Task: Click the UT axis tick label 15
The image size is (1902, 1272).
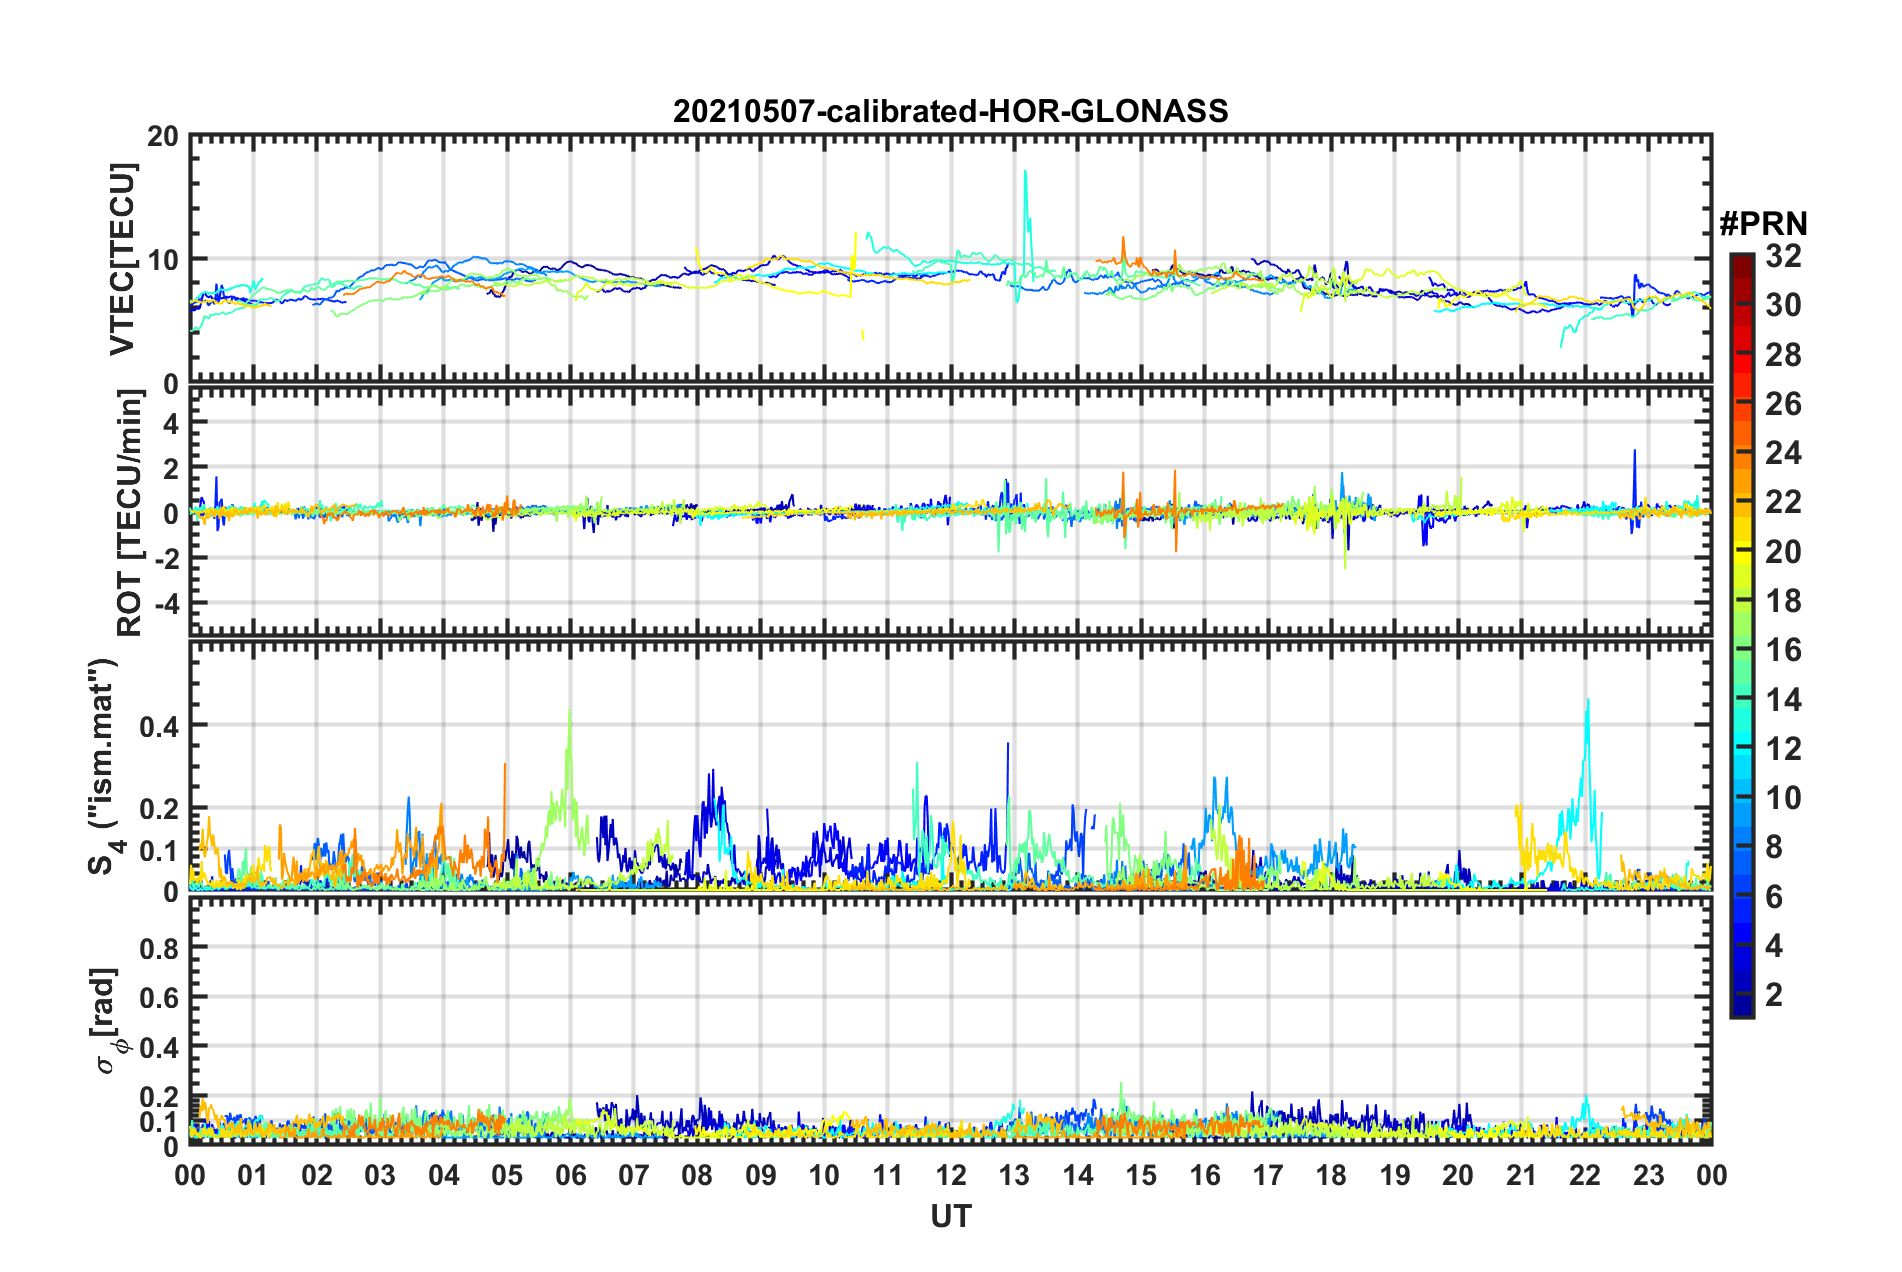Action: click(1141, 1175)
